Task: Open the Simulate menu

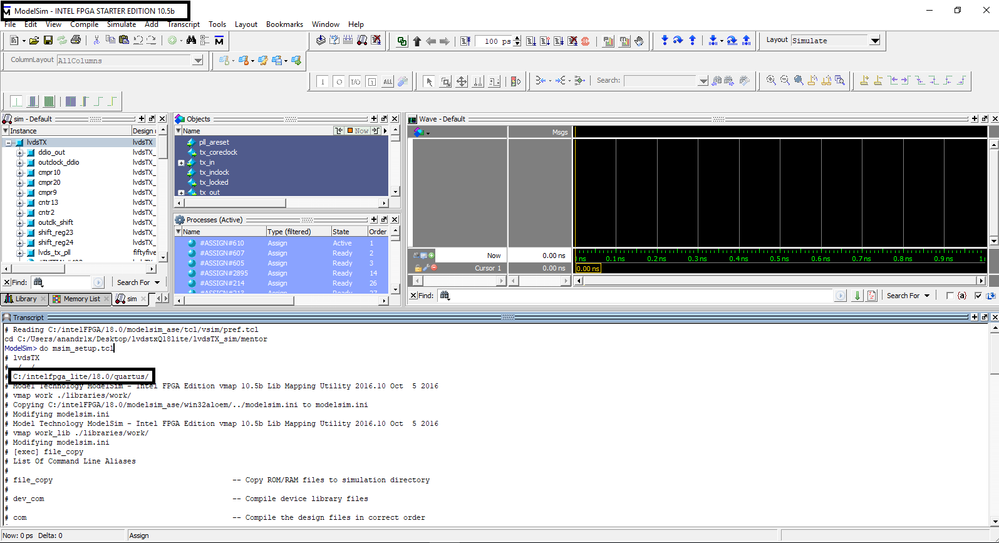Action: [121, 24]
